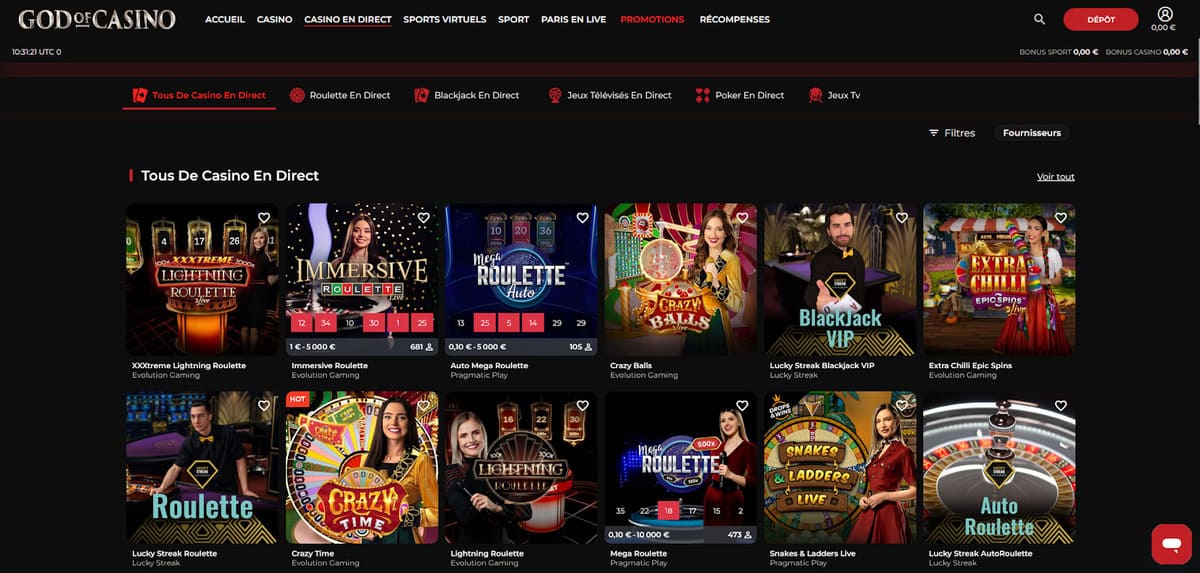Favorite Mega Roulette with heart icon

[x=742, y=405]
